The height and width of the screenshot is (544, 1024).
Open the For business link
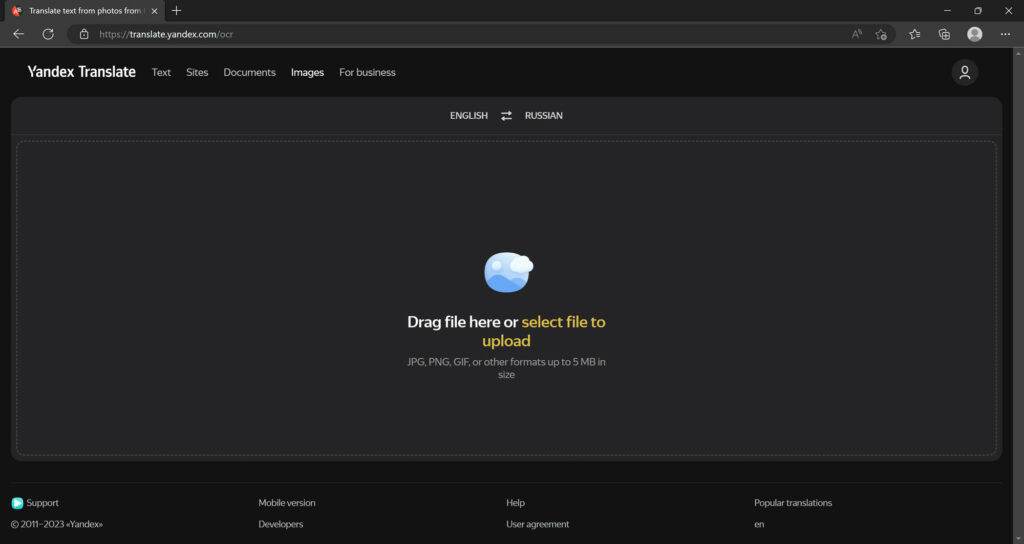pos(367,73)
